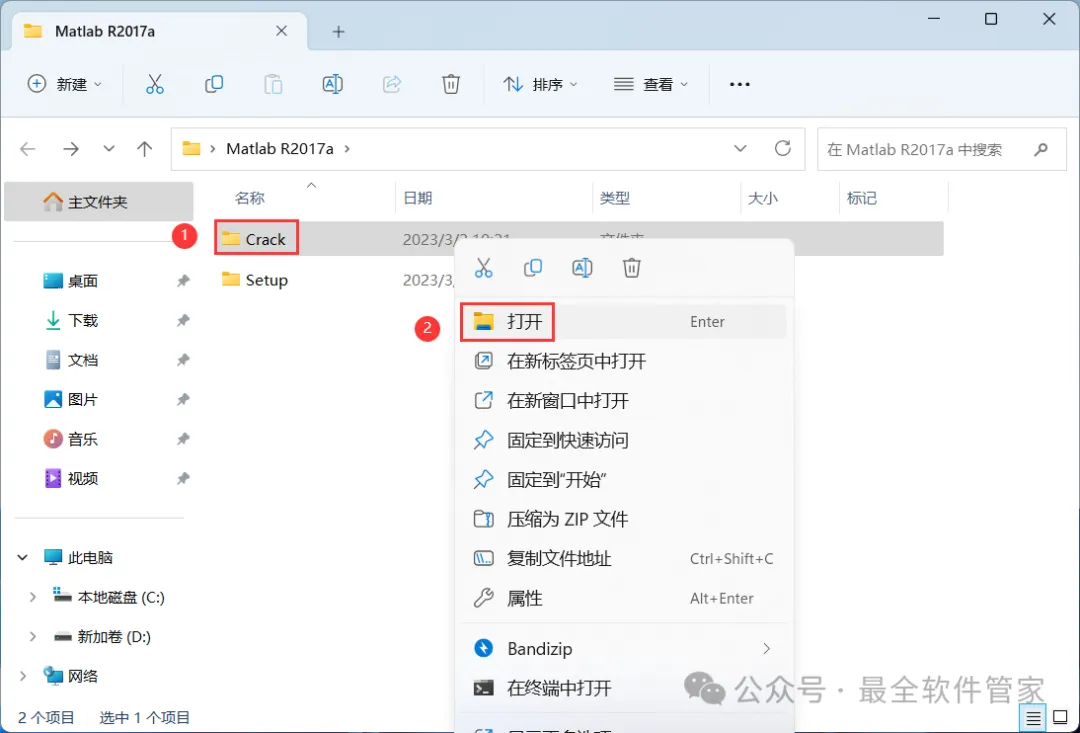Choose 打开 (Open) in context menu

[x=623, y=322]
